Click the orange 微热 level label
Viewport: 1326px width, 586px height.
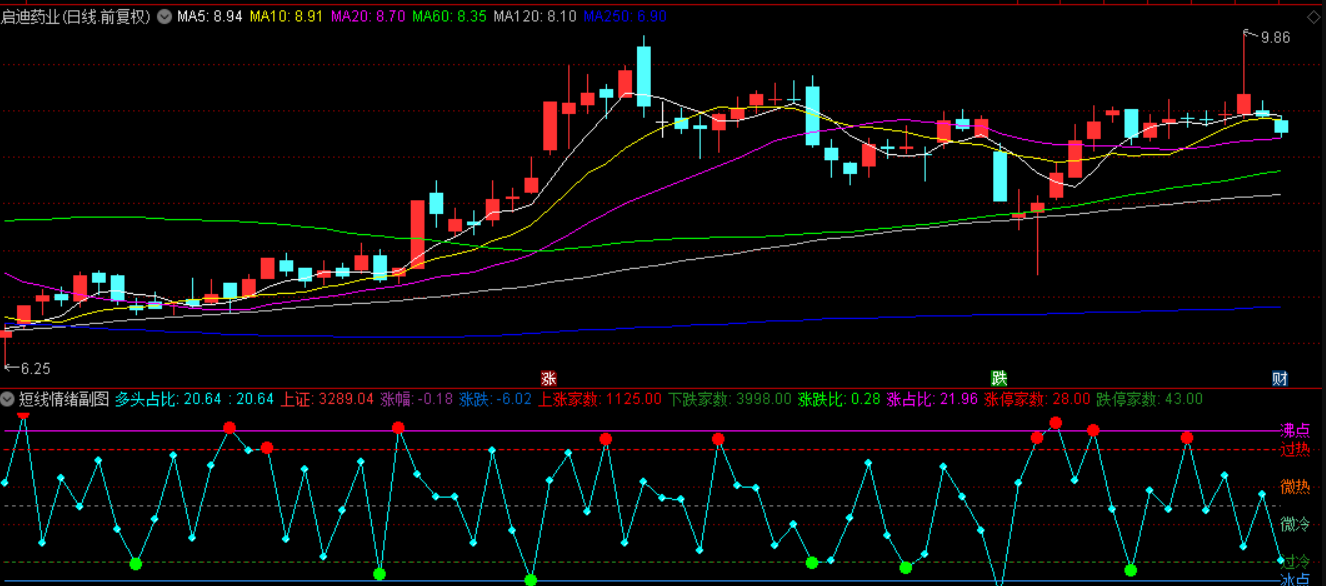pos(1295,487)
